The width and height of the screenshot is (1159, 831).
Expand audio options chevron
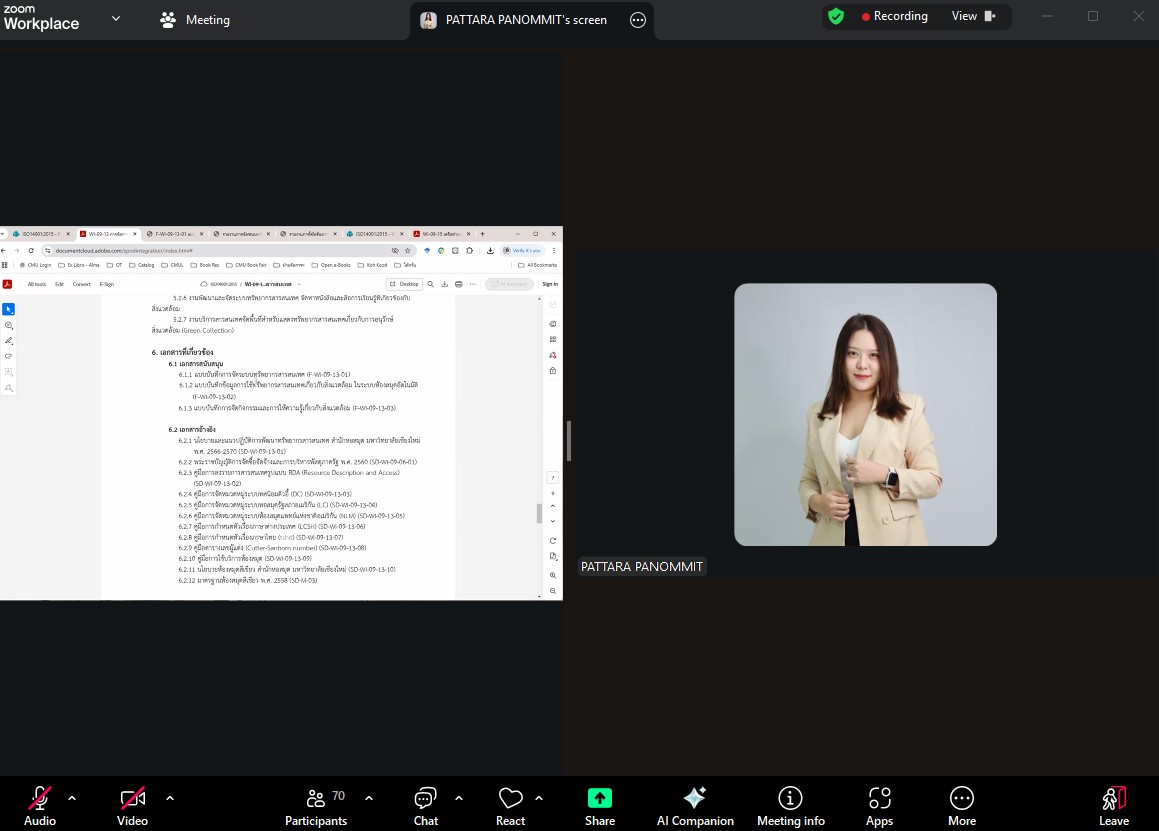tap(72, 798)
